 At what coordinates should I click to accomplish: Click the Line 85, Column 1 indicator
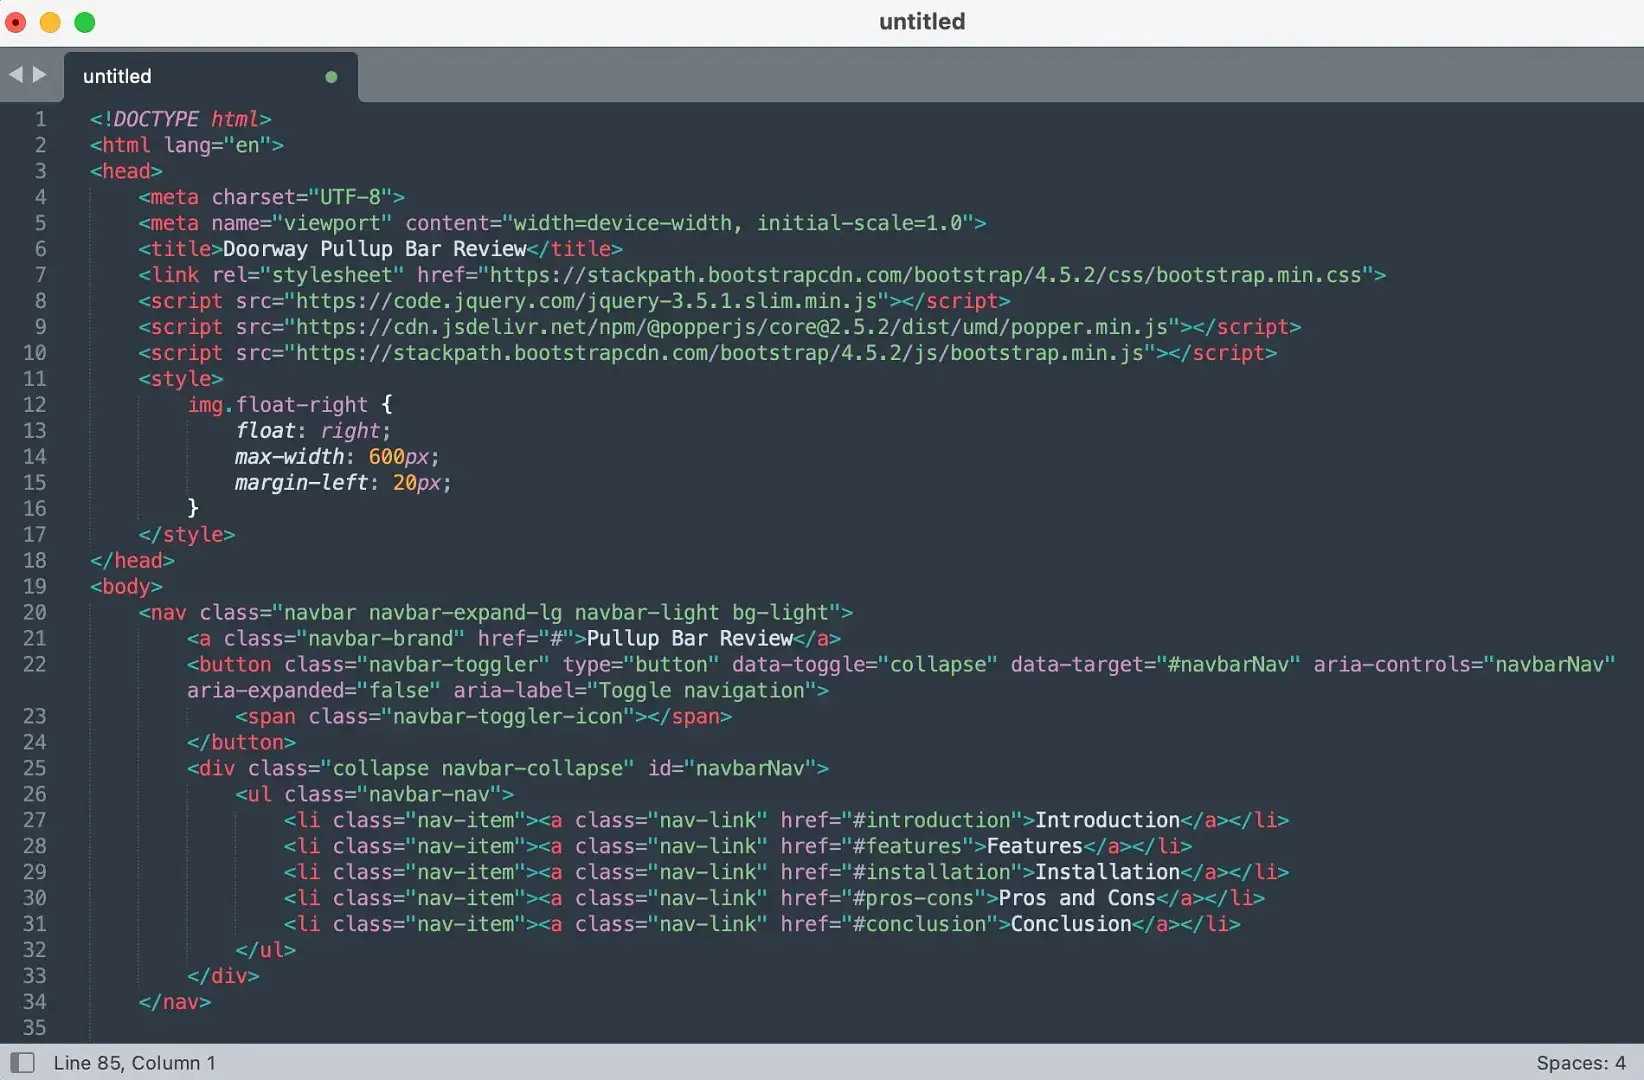tap(136, 1063)
